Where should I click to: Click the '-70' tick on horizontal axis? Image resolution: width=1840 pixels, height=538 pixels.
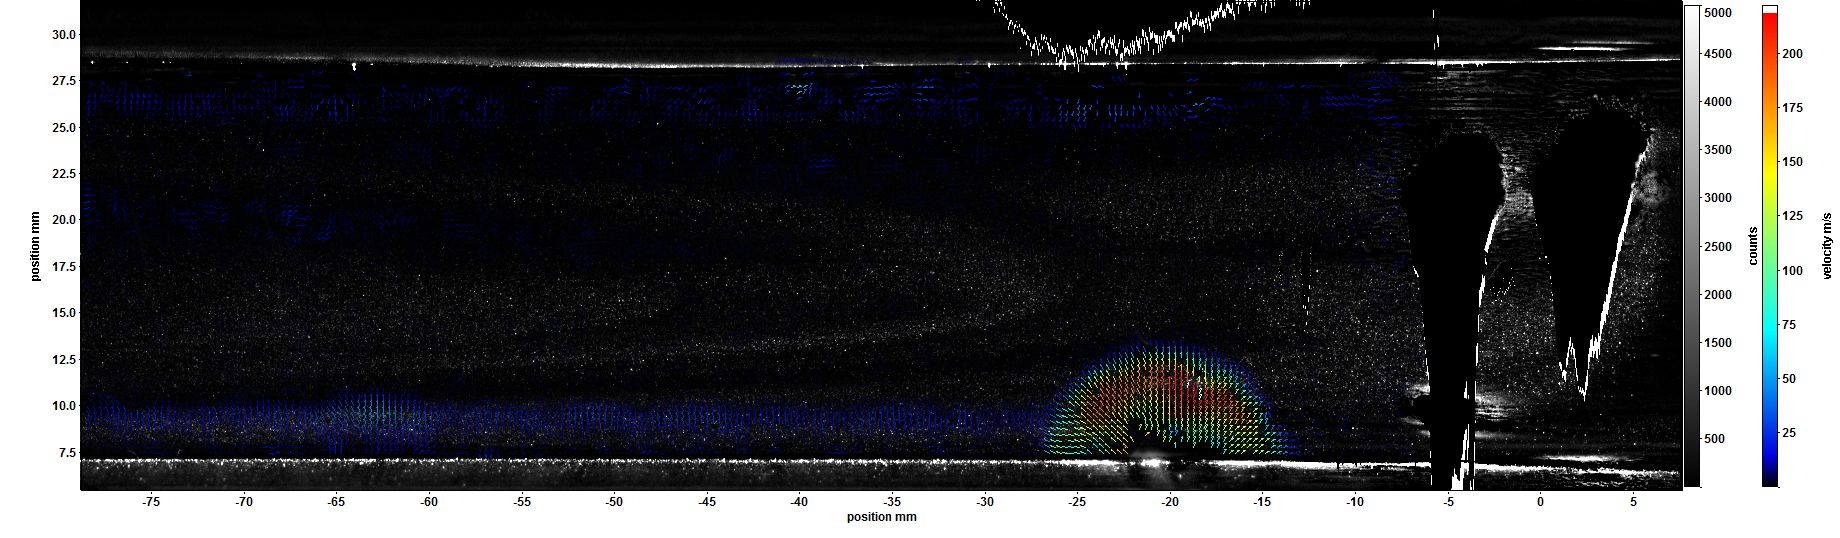coord(244,502)
